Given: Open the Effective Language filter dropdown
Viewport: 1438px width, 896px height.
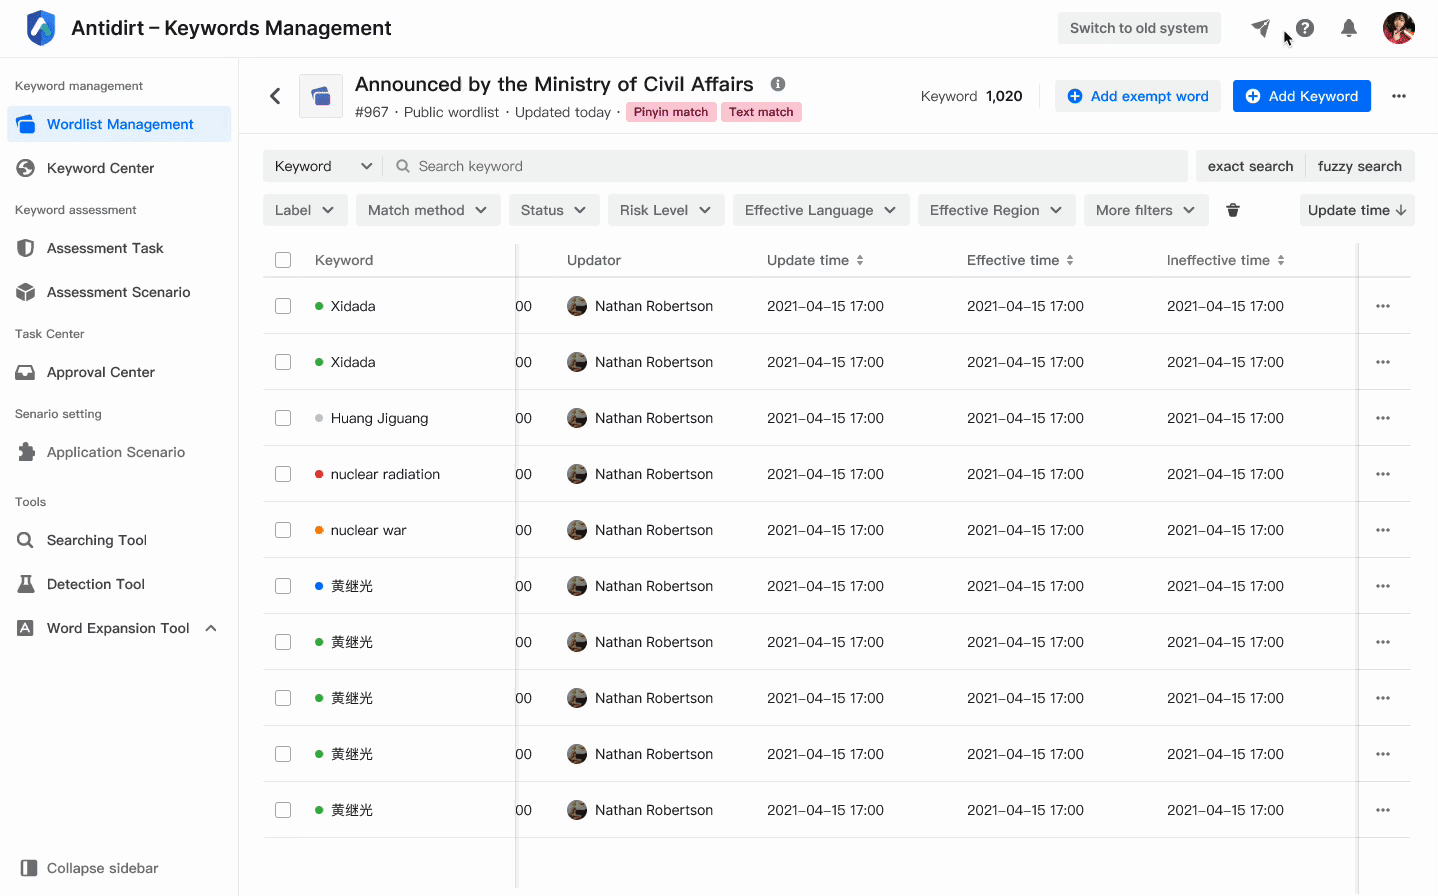Looking at the screenshot, I should [821, 210].
